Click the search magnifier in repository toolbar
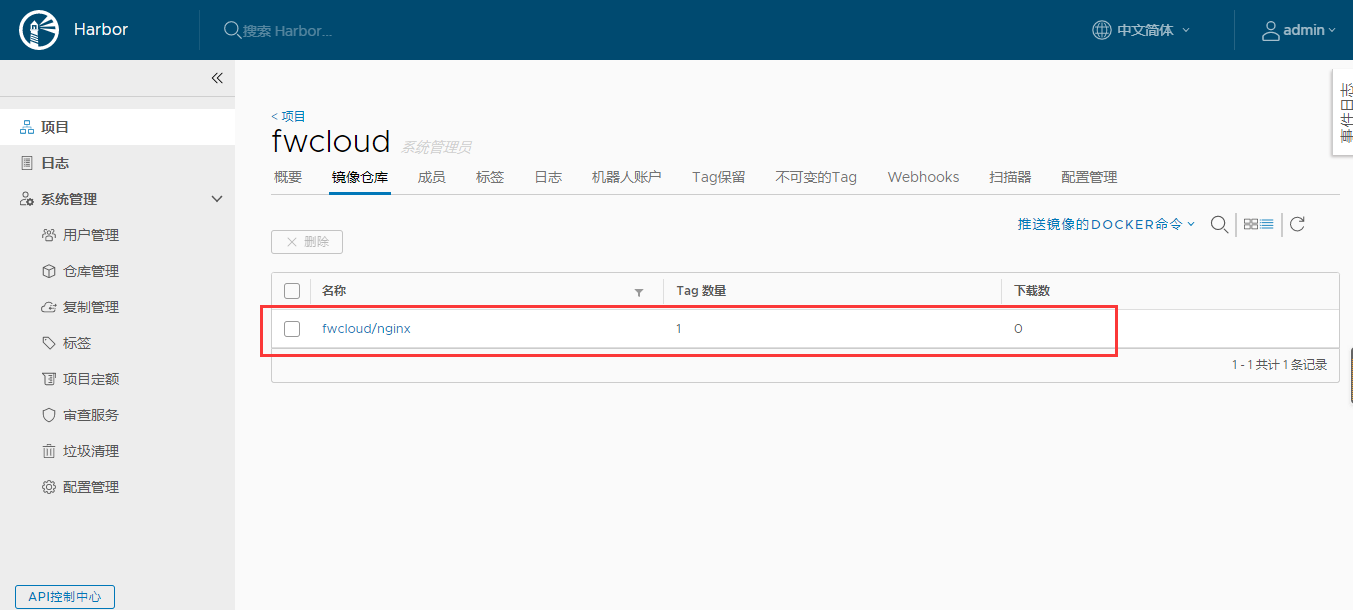Image resolution: width=1353 pixels, height=610 pixels. [1219, 224]
